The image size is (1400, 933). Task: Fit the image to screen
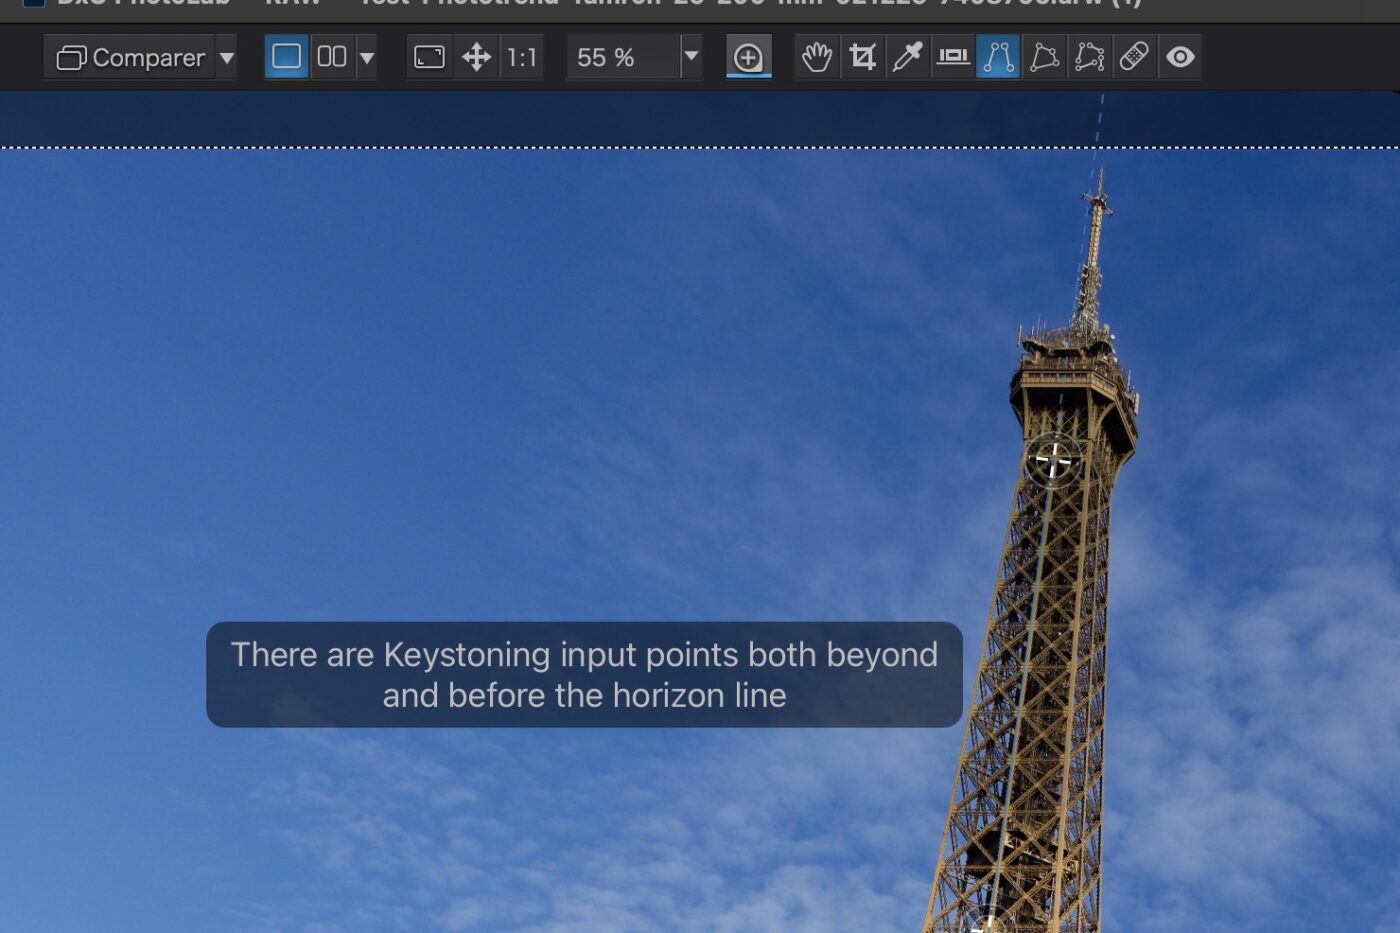(x=429, y=57)
